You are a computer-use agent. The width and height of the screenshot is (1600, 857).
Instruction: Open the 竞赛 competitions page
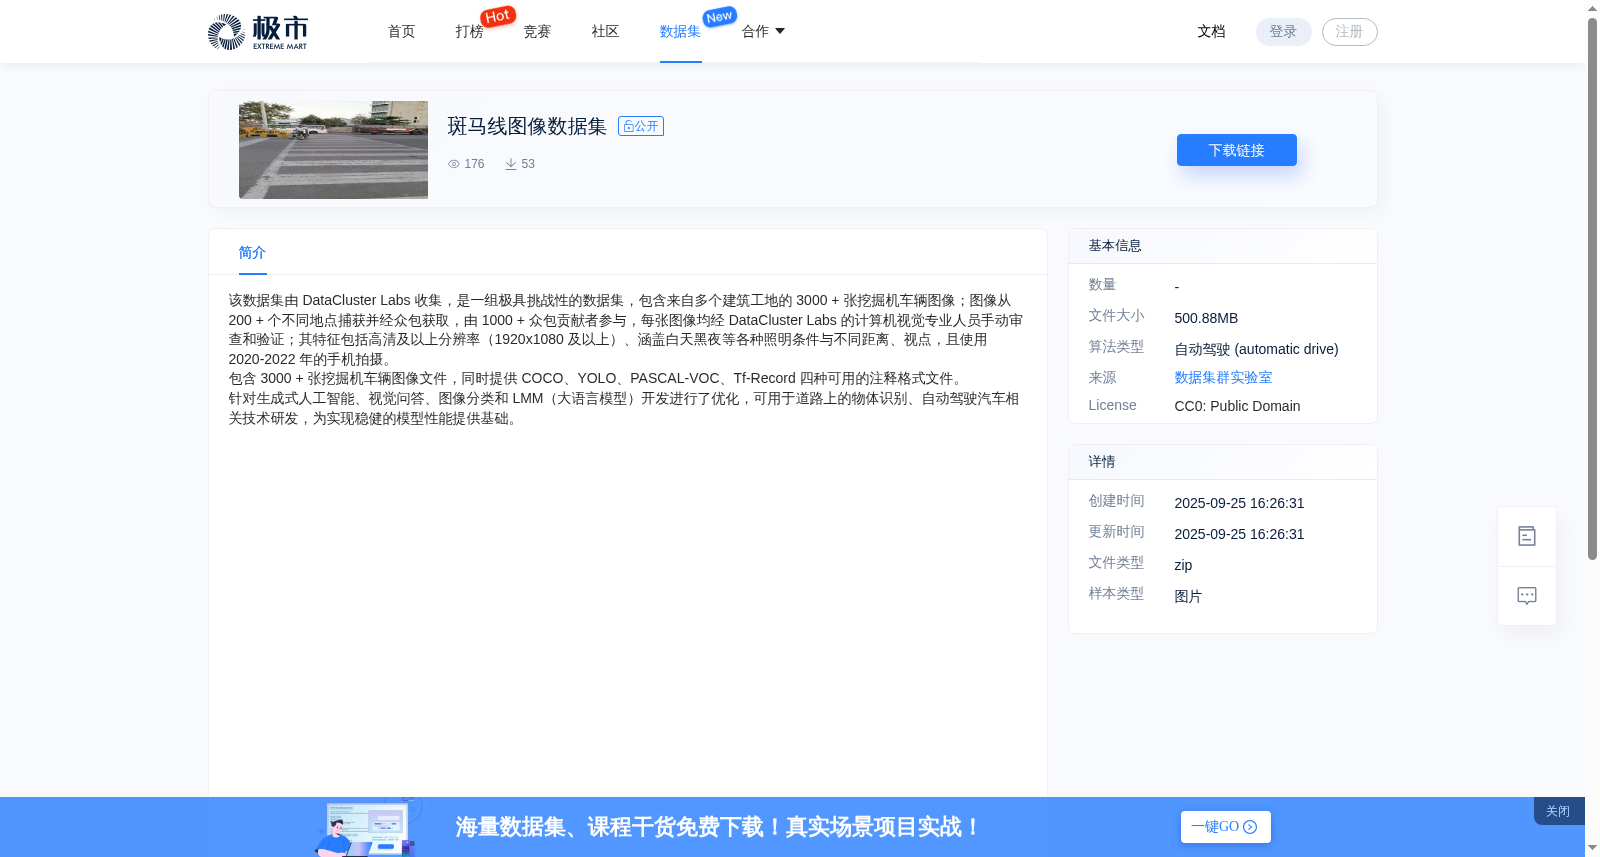(x=537, y=32)
